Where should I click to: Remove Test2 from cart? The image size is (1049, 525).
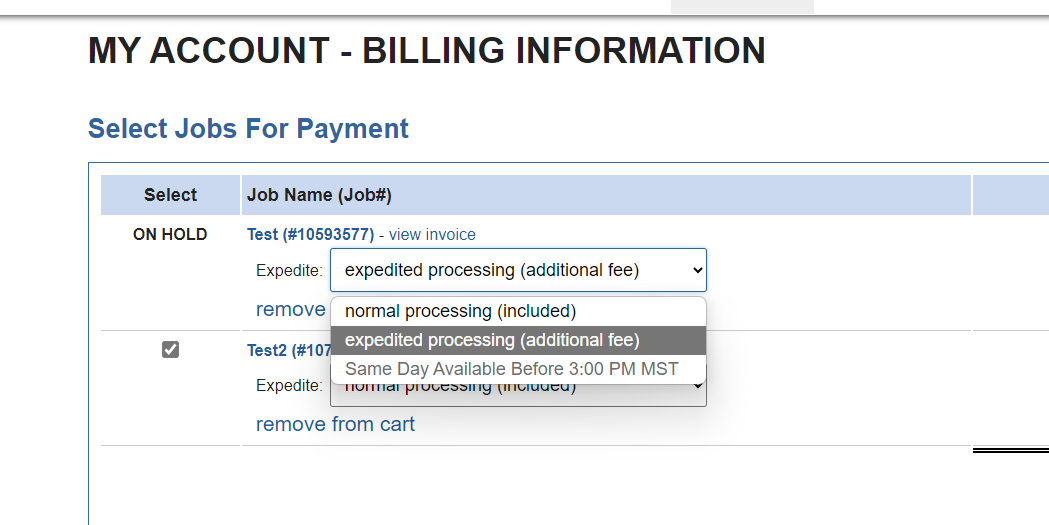(x=335, y=424)
